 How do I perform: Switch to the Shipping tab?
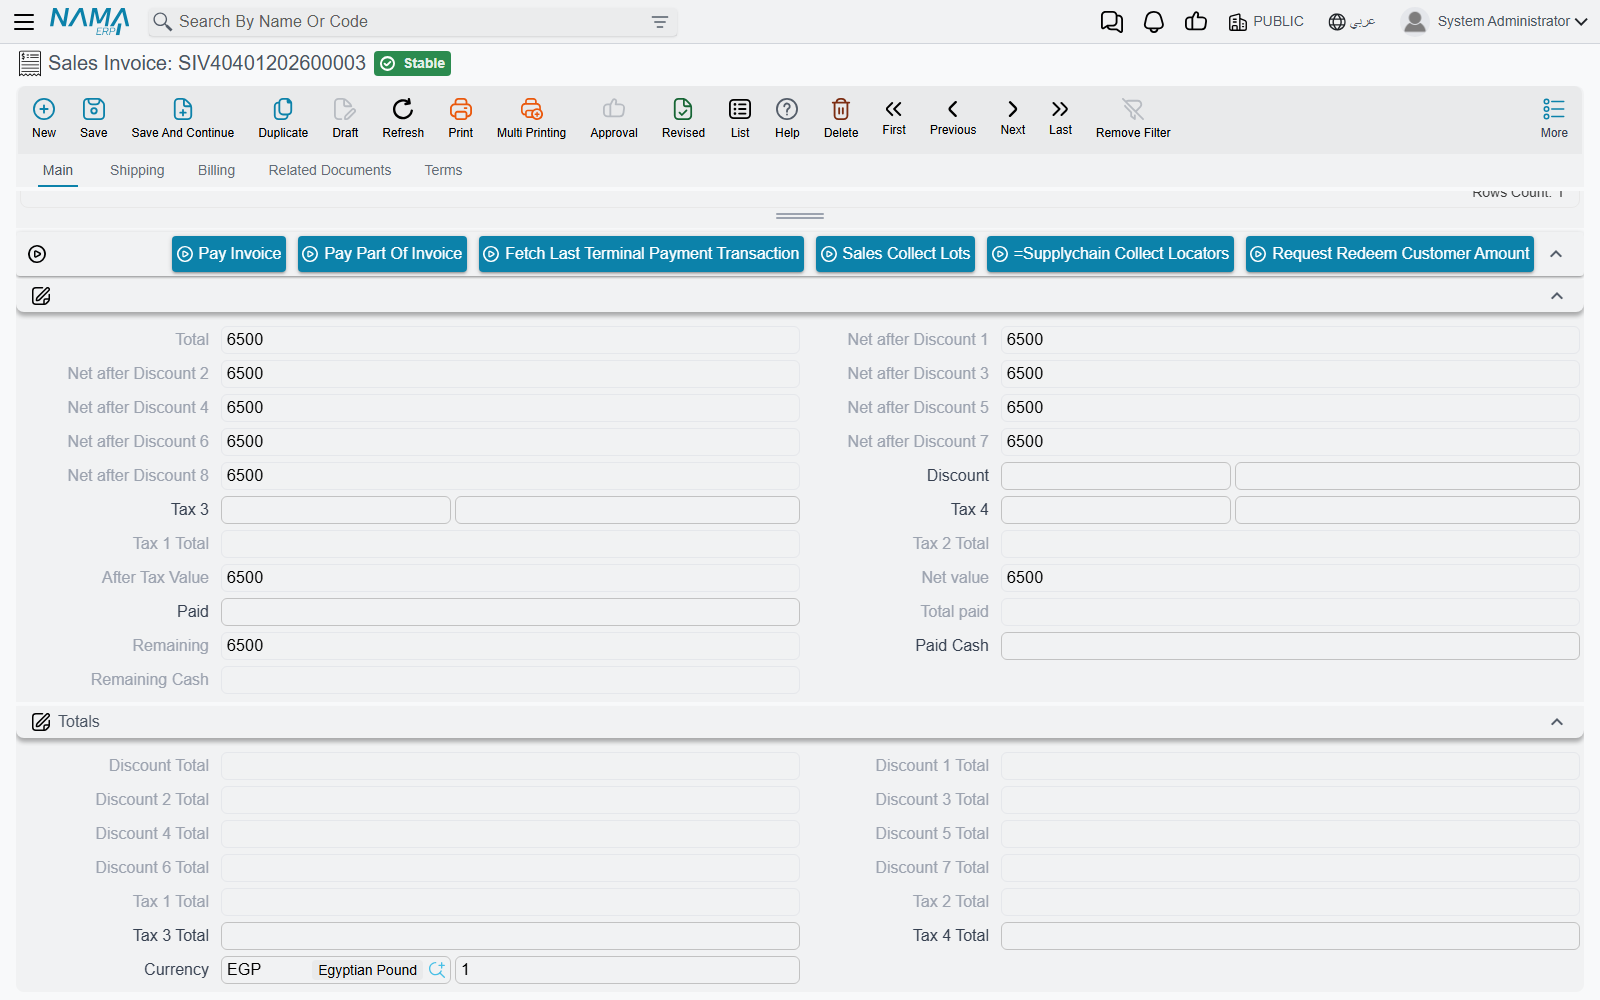point(137,171)
